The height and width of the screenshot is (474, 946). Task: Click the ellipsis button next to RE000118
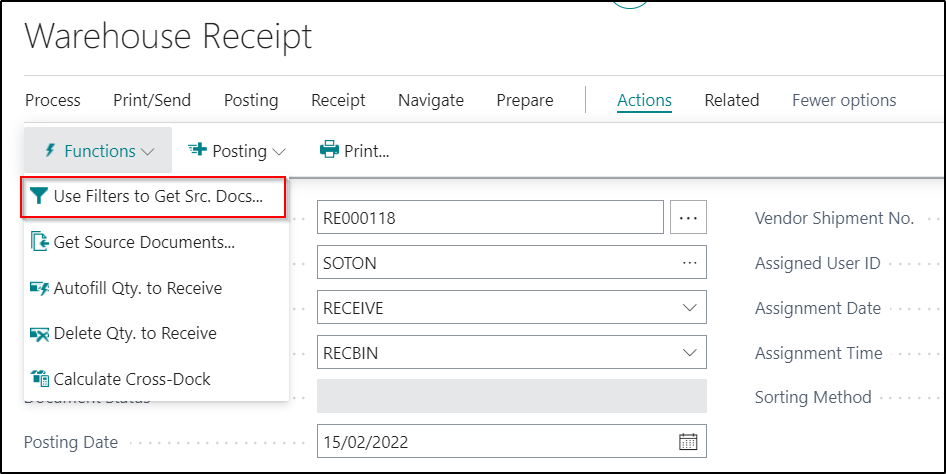pos(689,217)
